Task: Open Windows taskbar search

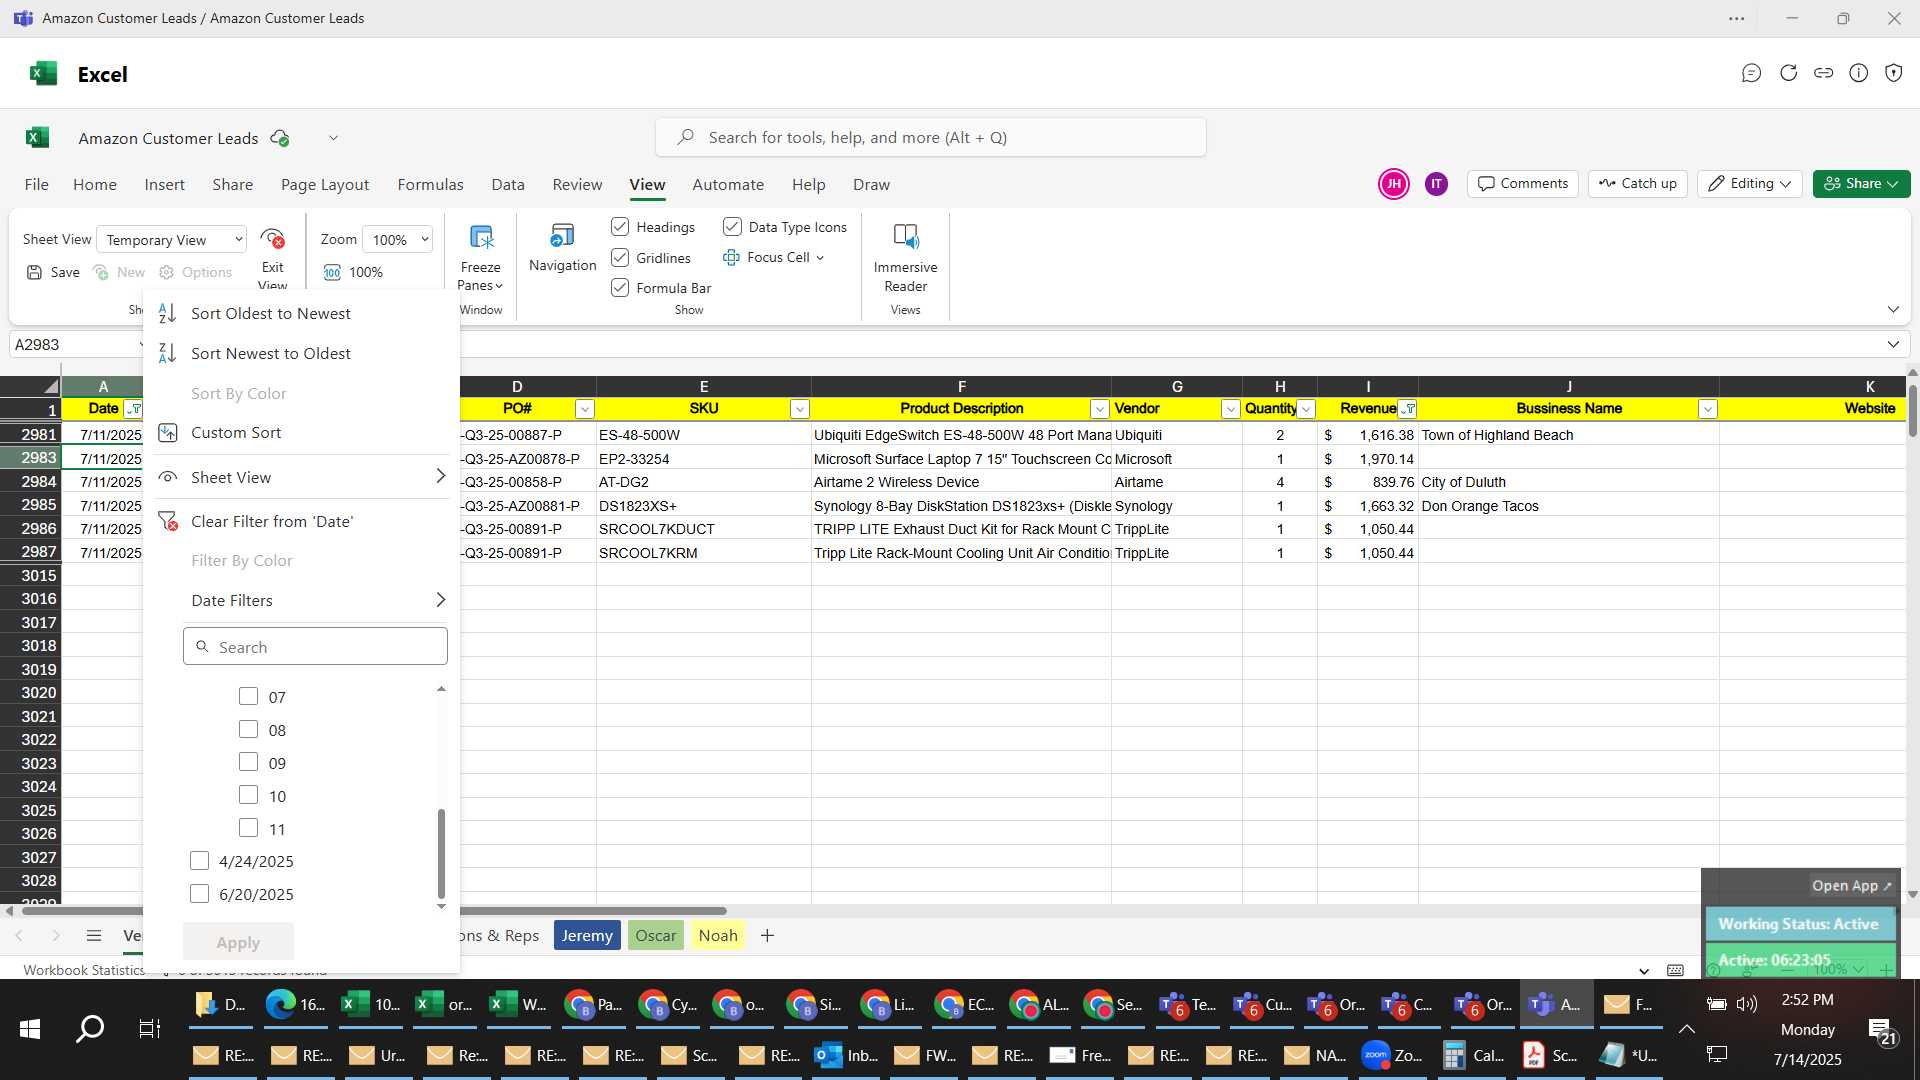Action: click(x=90, y=1028)
